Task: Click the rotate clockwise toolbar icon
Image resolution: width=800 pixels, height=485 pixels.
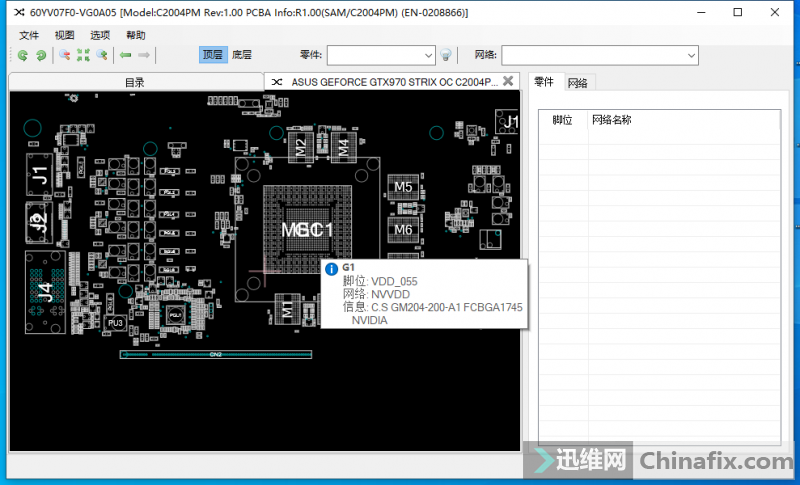Action: pos(41,55)
